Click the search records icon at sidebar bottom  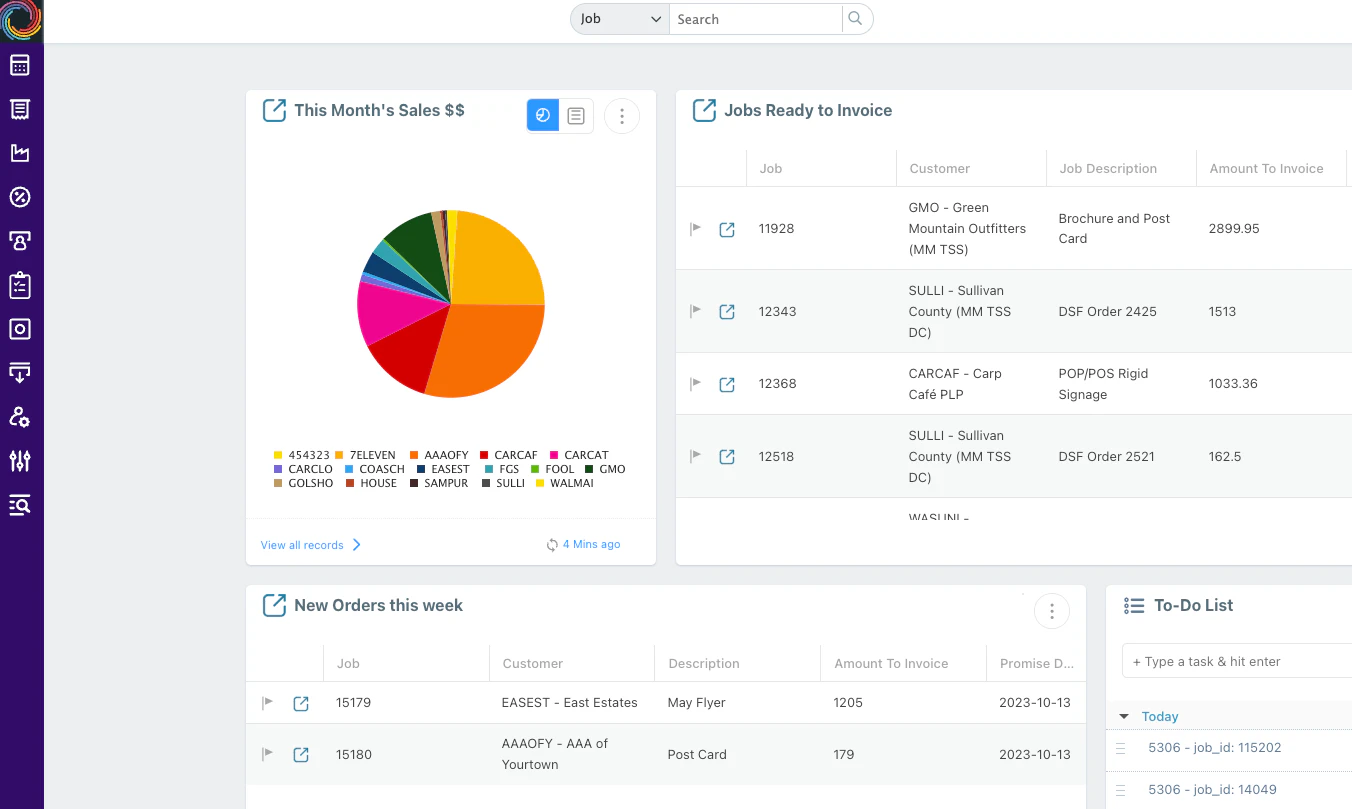22,505
